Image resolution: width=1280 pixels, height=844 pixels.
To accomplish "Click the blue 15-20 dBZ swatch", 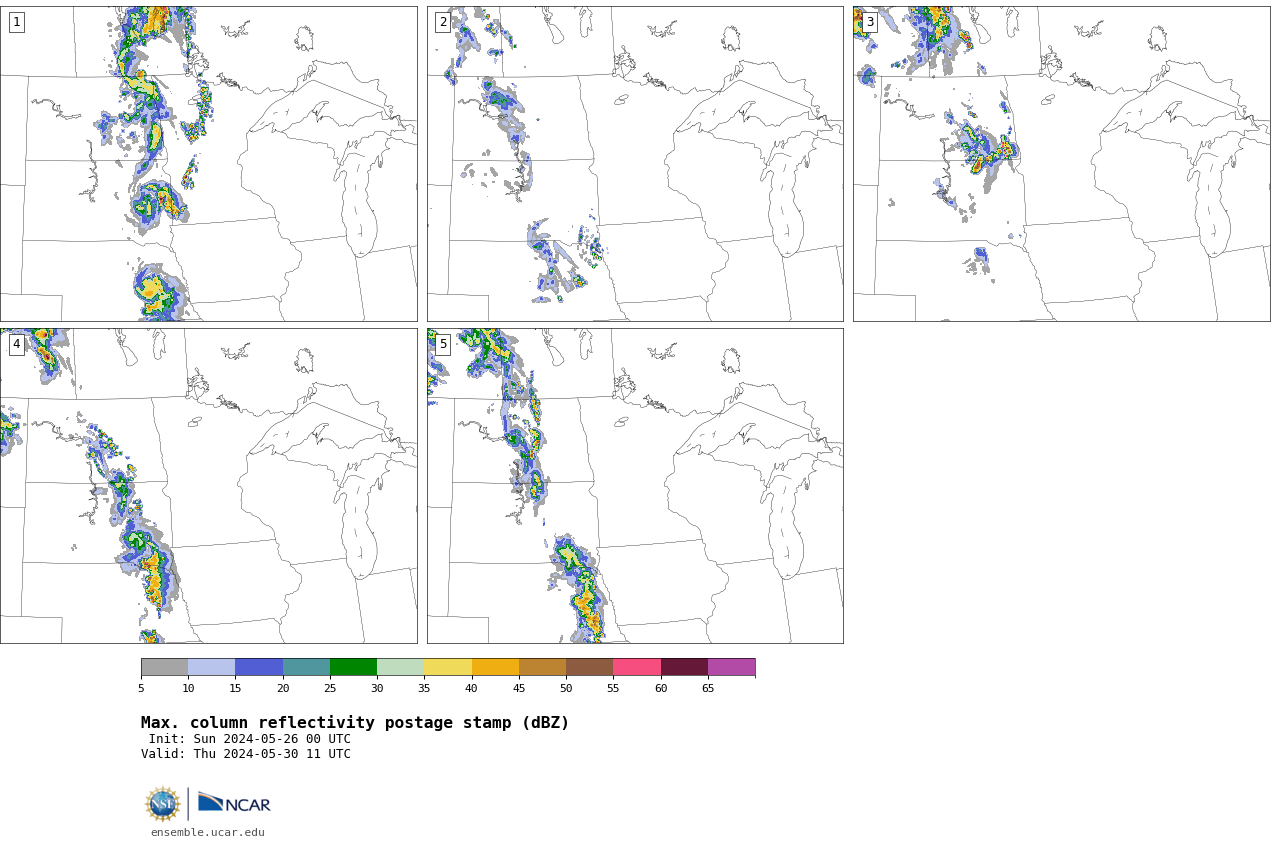I will pos(259,667).
